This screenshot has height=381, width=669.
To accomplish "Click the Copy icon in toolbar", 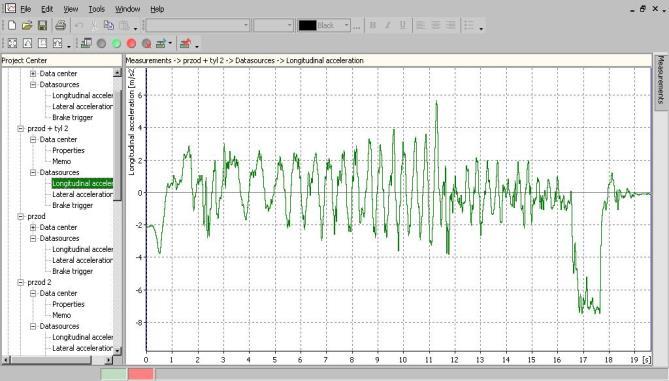I will pos(109,26).
